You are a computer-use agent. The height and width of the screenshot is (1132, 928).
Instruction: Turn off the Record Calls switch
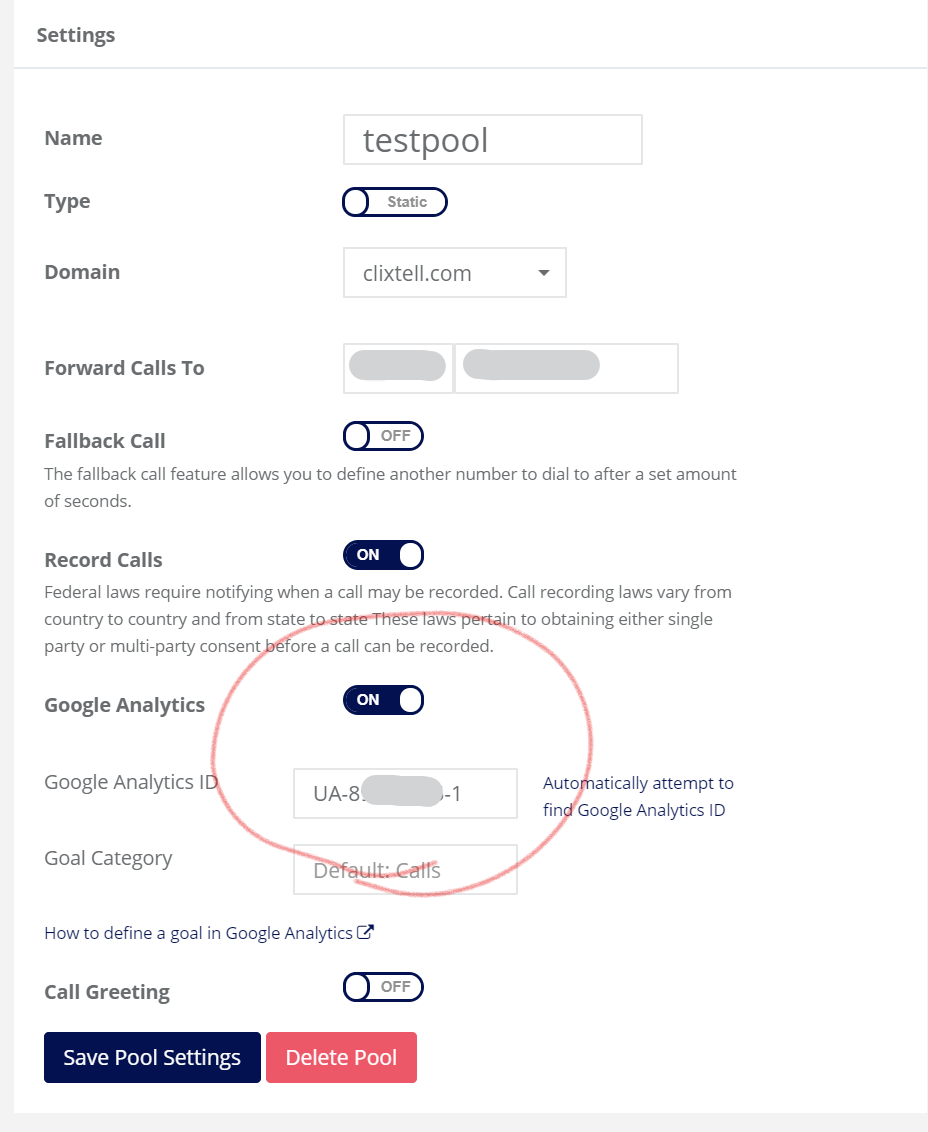point(383,555)
